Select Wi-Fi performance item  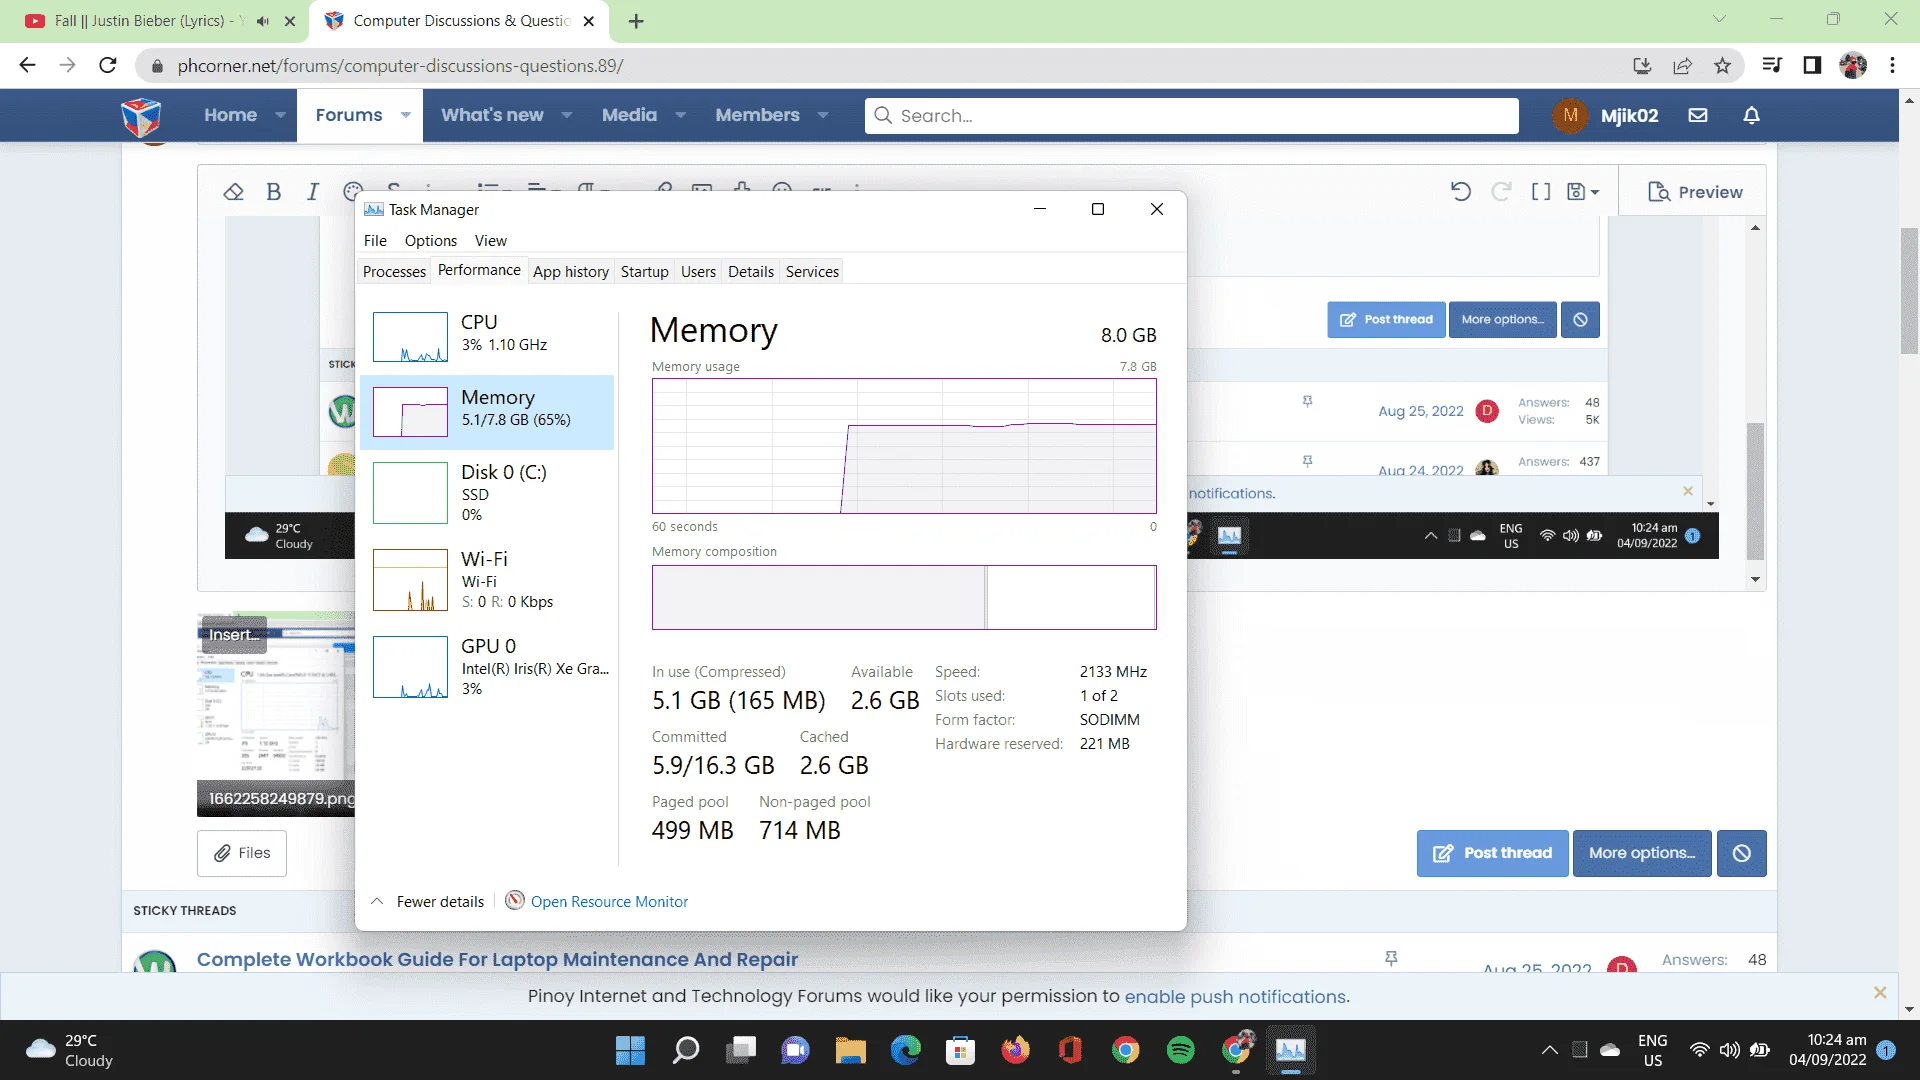[x=487, y=580]
